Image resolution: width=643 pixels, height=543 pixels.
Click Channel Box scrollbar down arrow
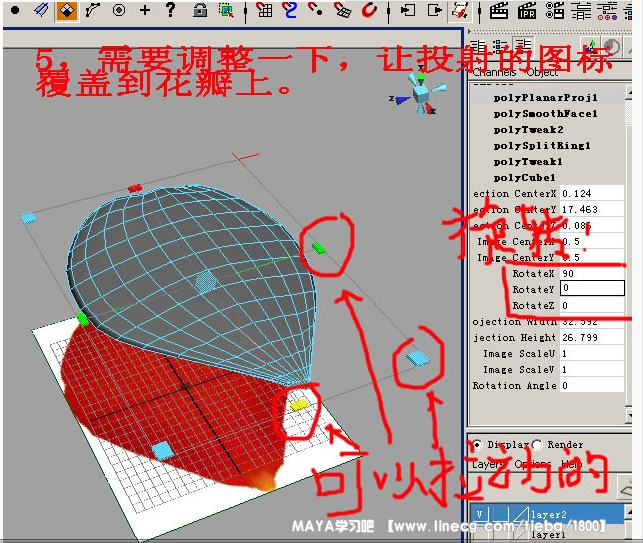[x=628, y=415]
